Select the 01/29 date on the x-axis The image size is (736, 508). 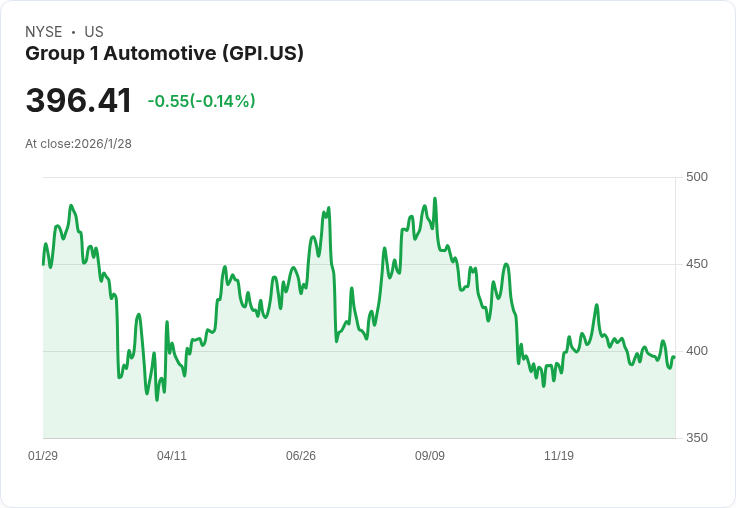(x=43, y=456)
